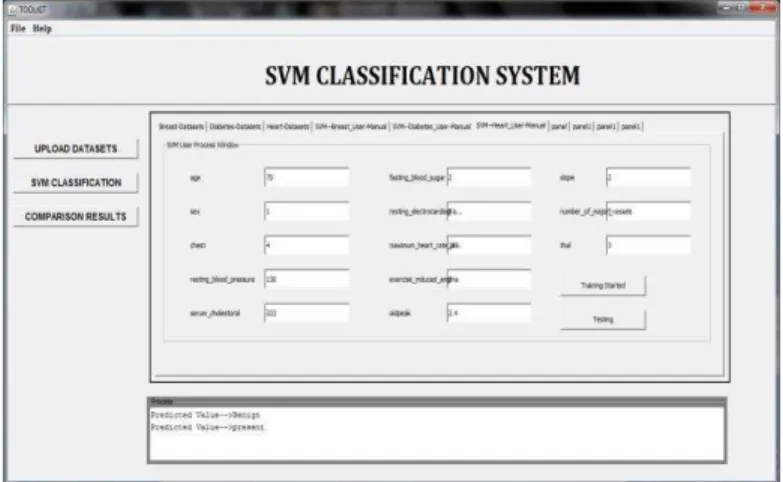Viewport: 783px width, 482px height.
Task: Click the number_of_major_vessels input field
Action: [x=649, y=211]
